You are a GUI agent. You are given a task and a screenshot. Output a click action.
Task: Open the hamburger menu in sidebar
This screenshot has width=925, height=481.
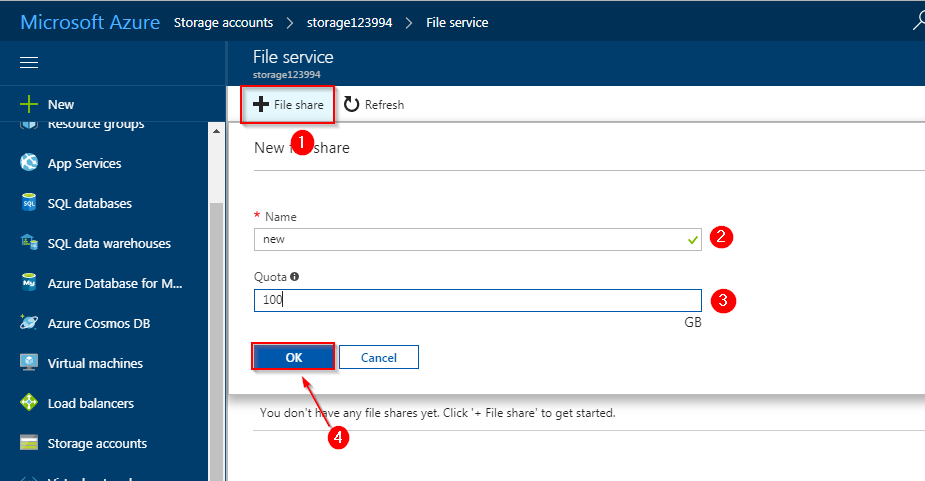click(x=29, y=63)
